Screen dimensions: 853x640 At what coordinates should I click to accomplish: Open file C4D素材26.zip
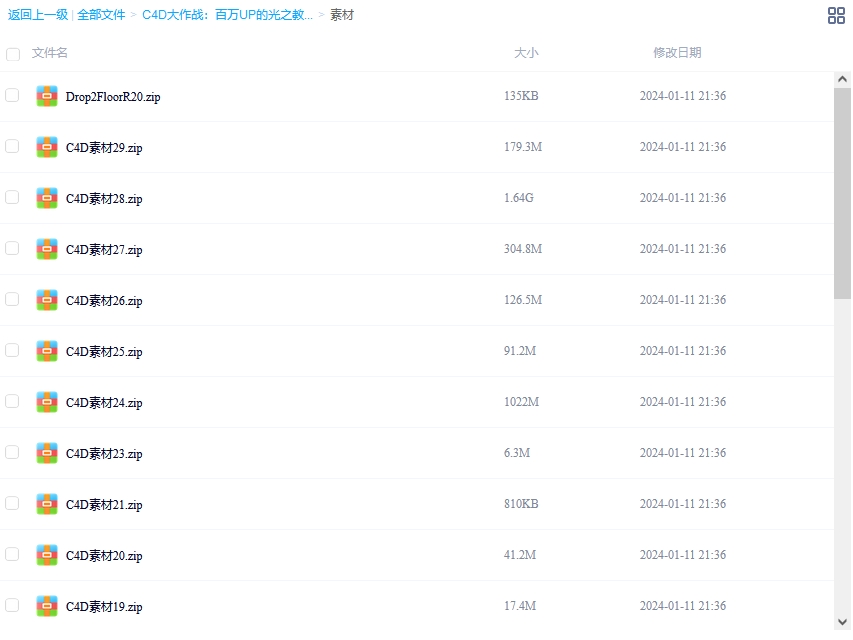104,301
